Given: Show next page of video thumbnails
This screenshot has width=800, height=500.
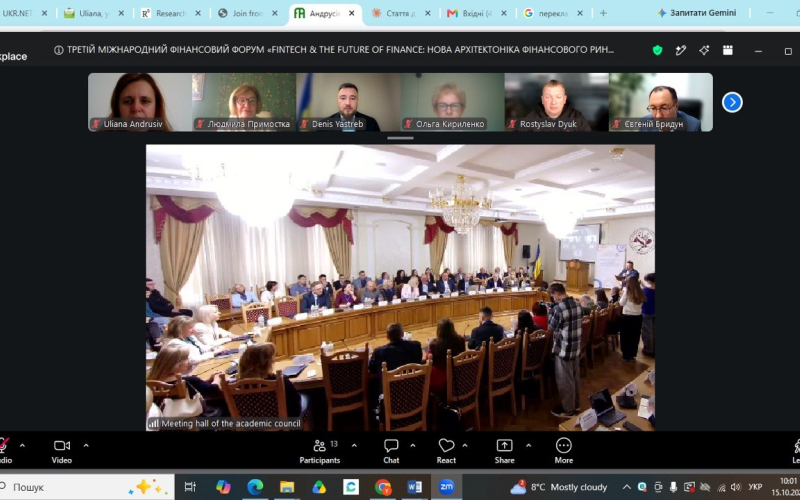Looking at the screenshot, I should 732,102.
